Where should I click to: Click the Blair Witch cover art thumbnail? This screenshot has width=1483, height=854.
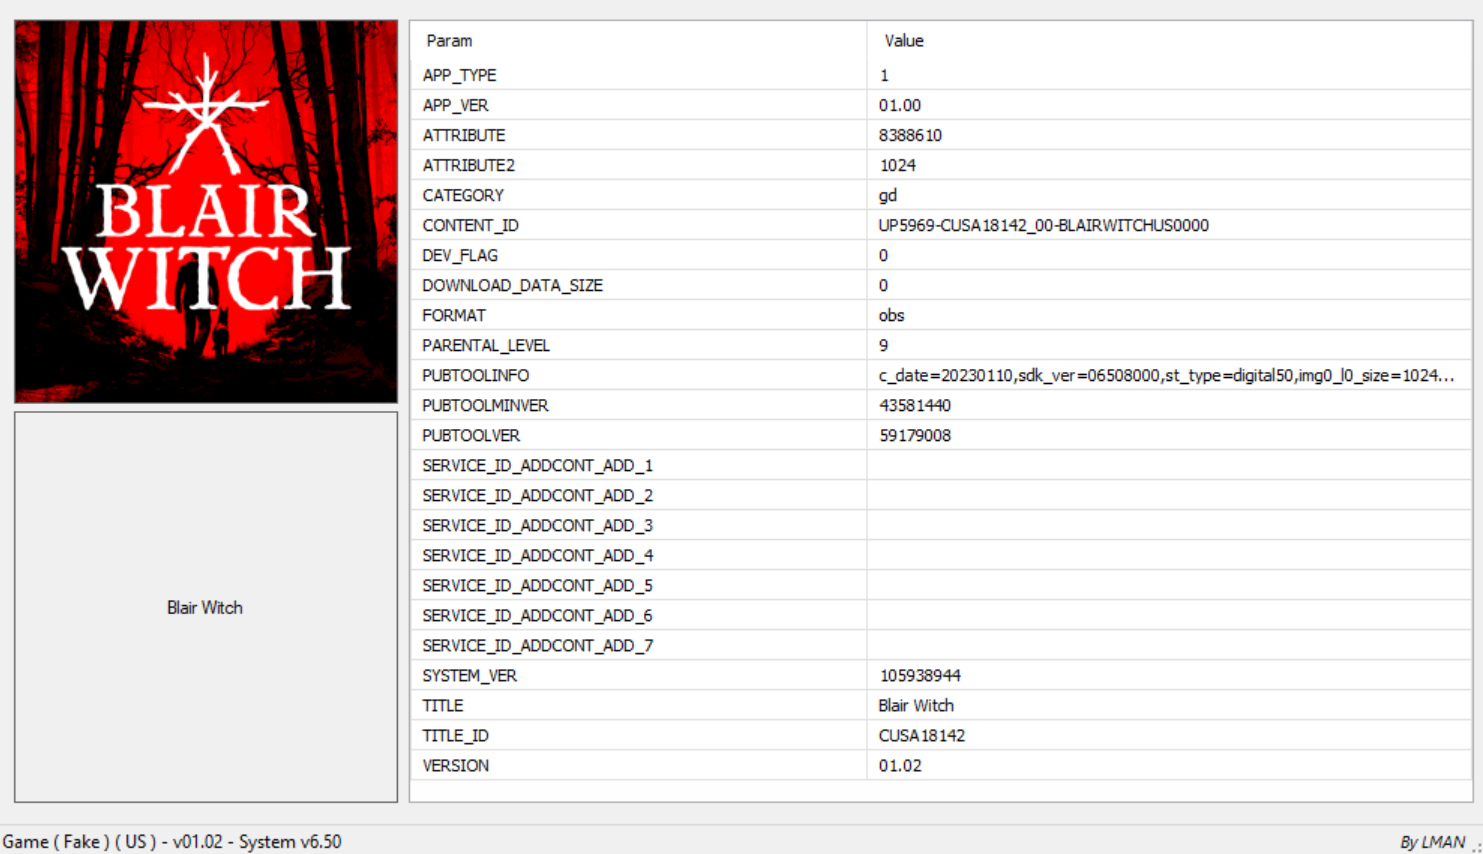[x=206, y=212]
